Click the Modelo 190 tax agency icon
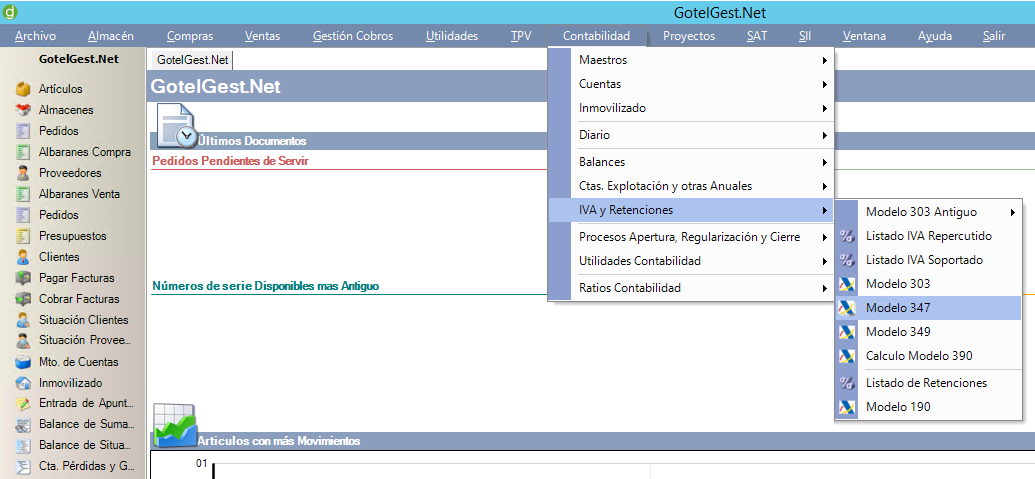The height and width of the screenshot is (479, 1035). [847, 407]
